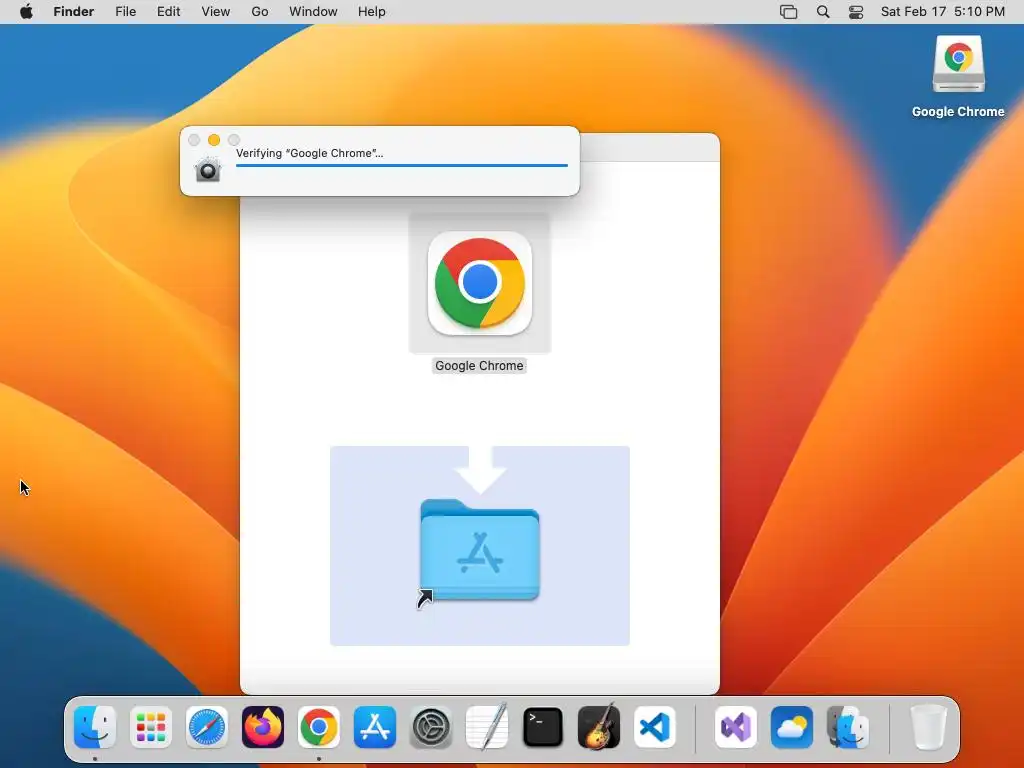Image resolution: width=1024 pixels, height=768 pixels.
Task: Open Terminal in the Dock
Action: point(543,727)
